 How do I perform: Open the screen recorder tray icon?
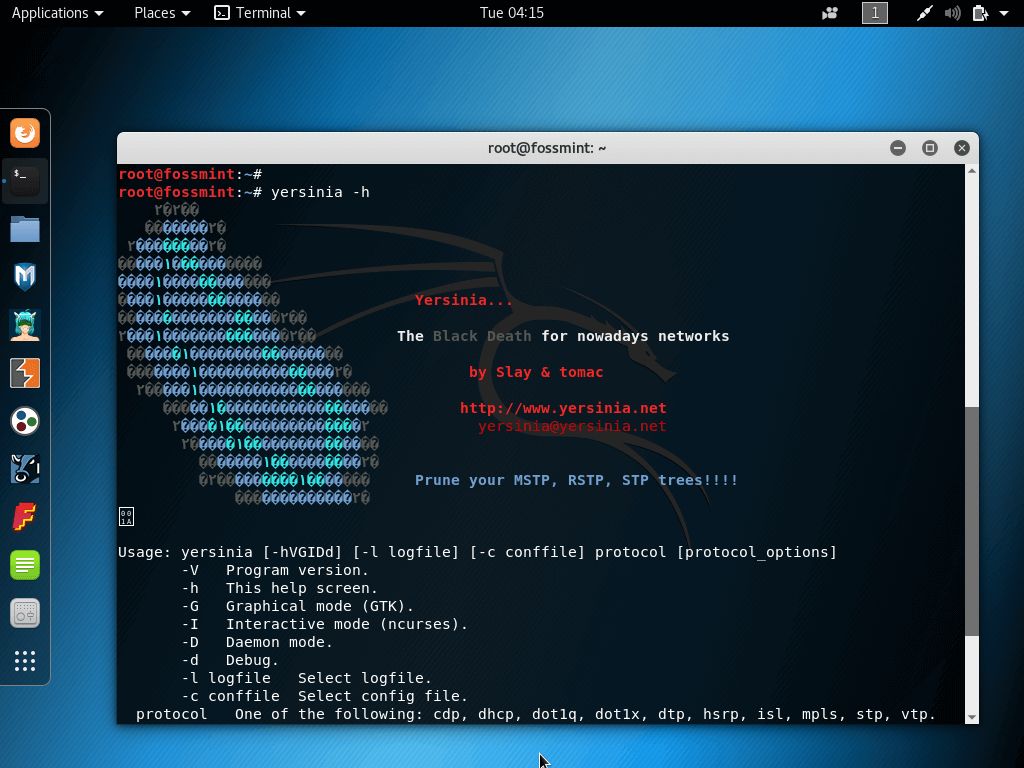coord(830,13)
